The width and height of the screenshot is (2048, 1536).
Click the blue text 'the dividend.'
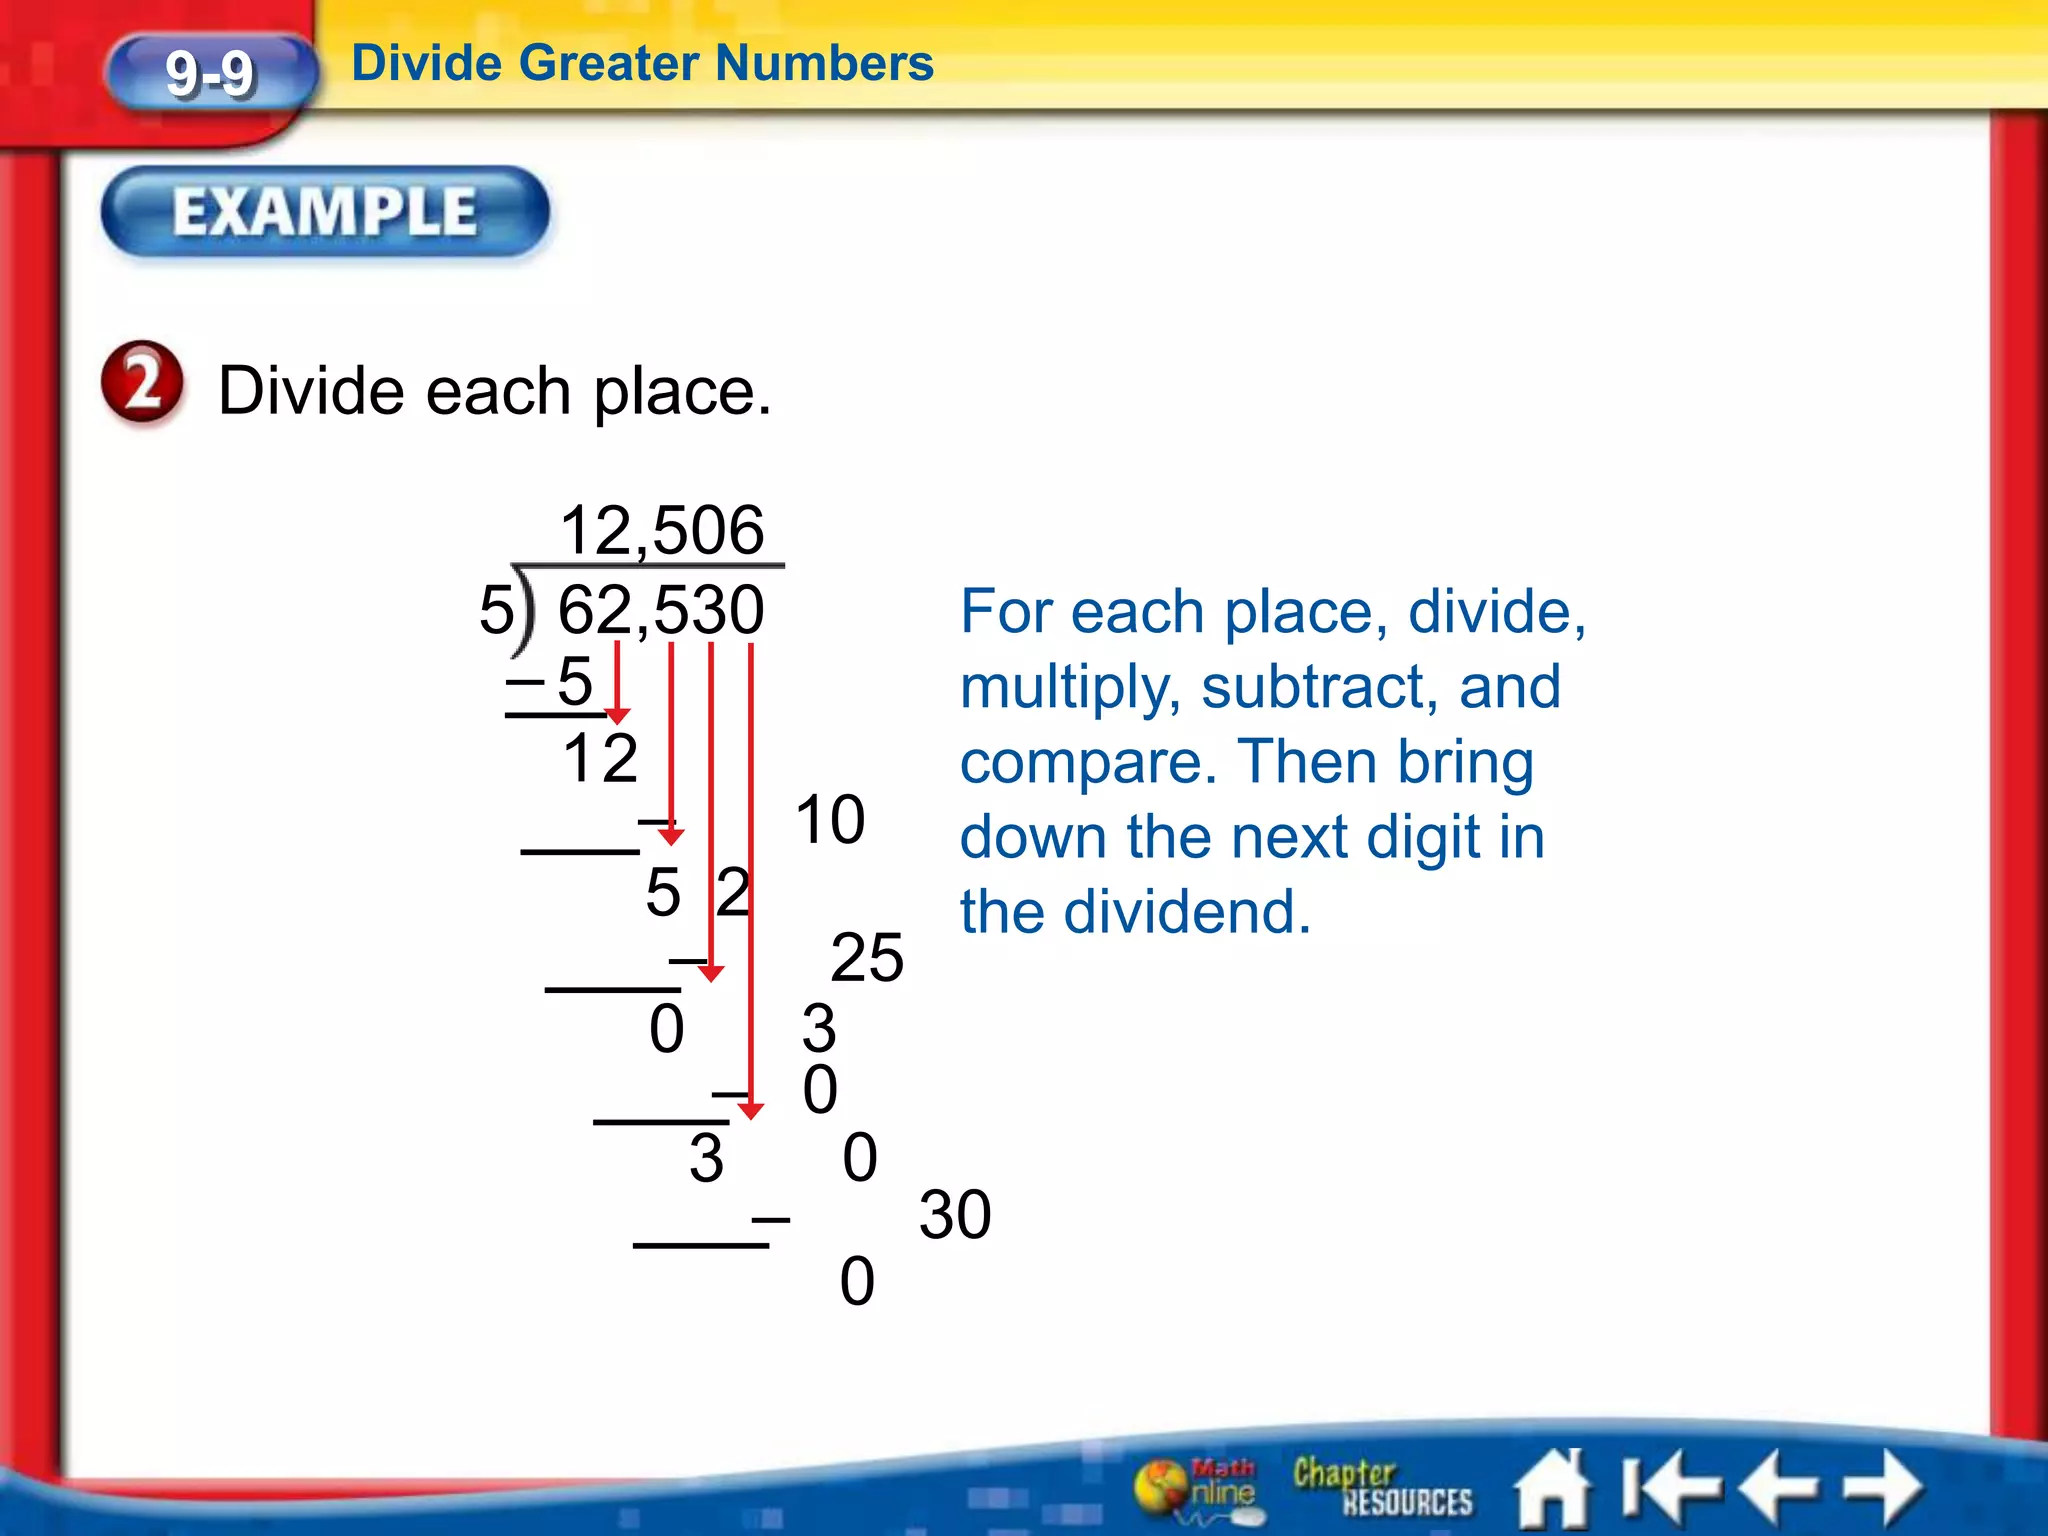tap(1135, 911)
